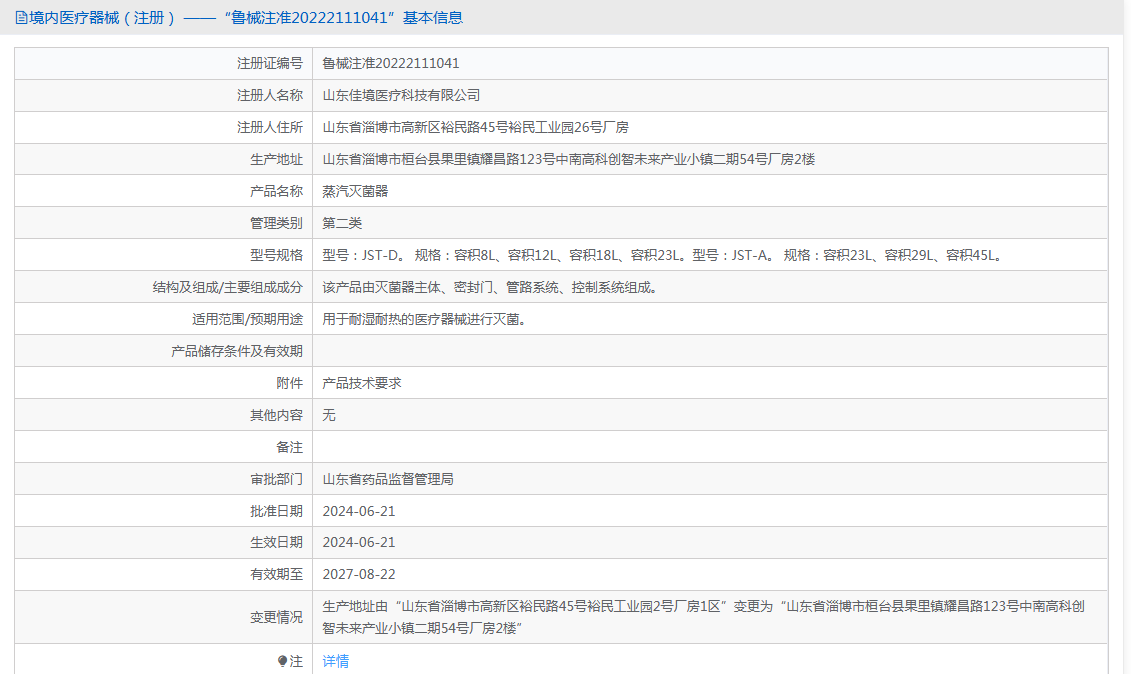The image size is (1131, 674).
Task: Select registration number 鲁械注准20222111041 value
Action: pos(391,64)
